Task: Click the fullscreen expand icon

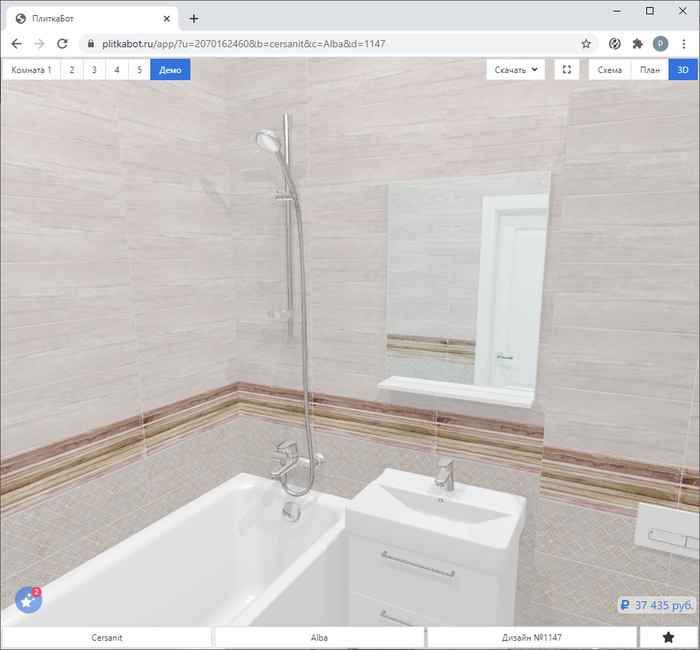Action: [567, 70]
